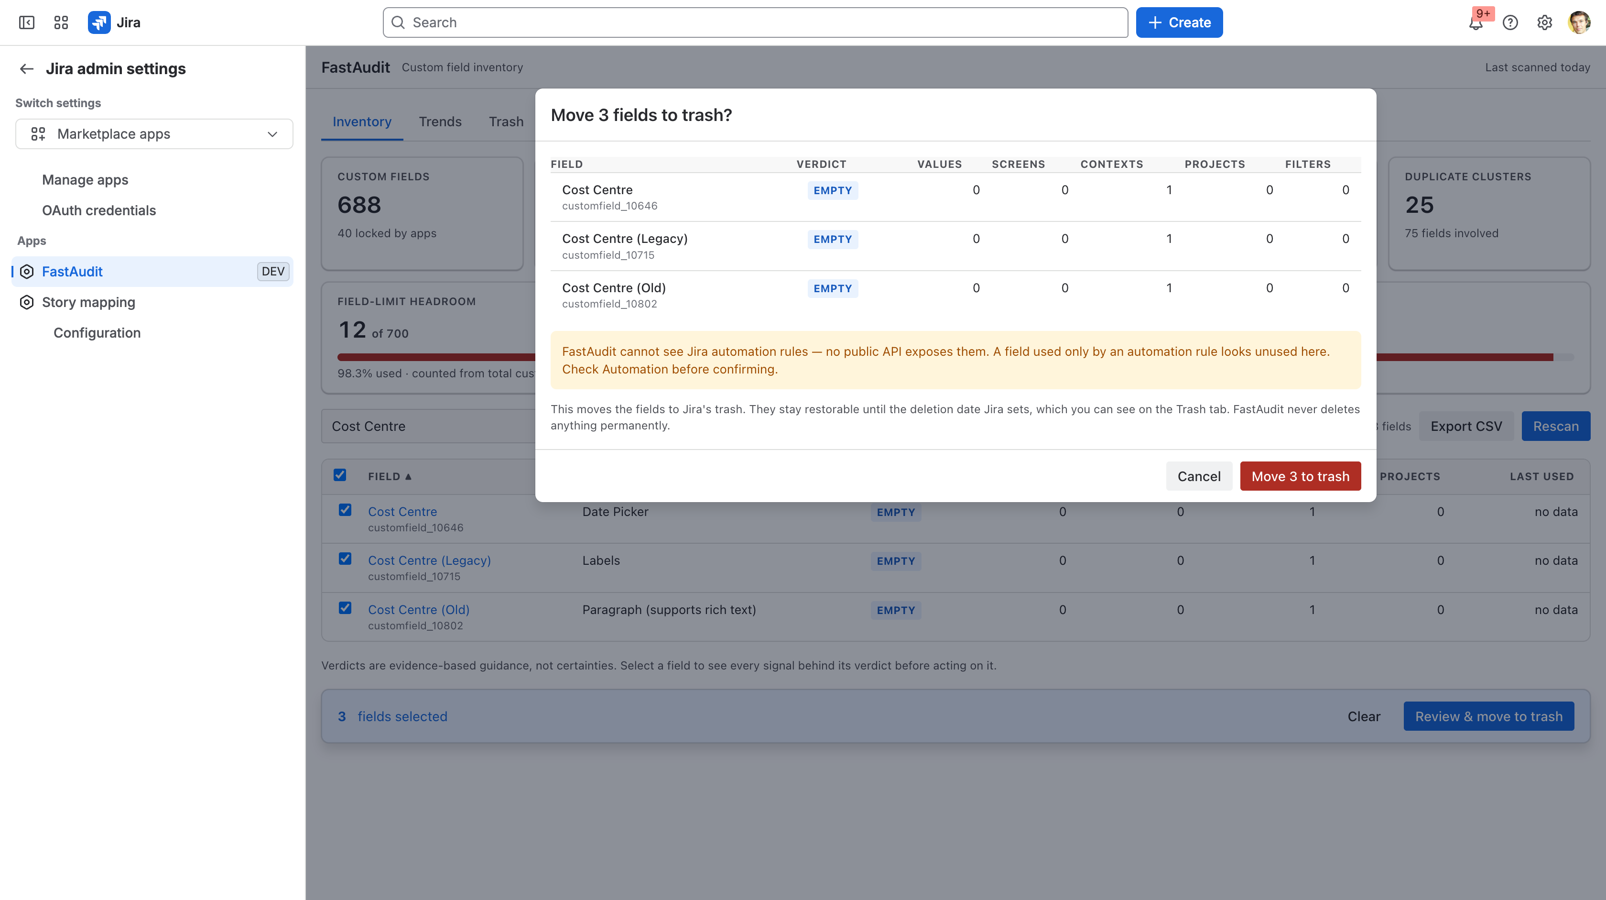Click the FastAudit app icon in sidebar
This screenshot has width=1606, height=900.
click(27, 271)
